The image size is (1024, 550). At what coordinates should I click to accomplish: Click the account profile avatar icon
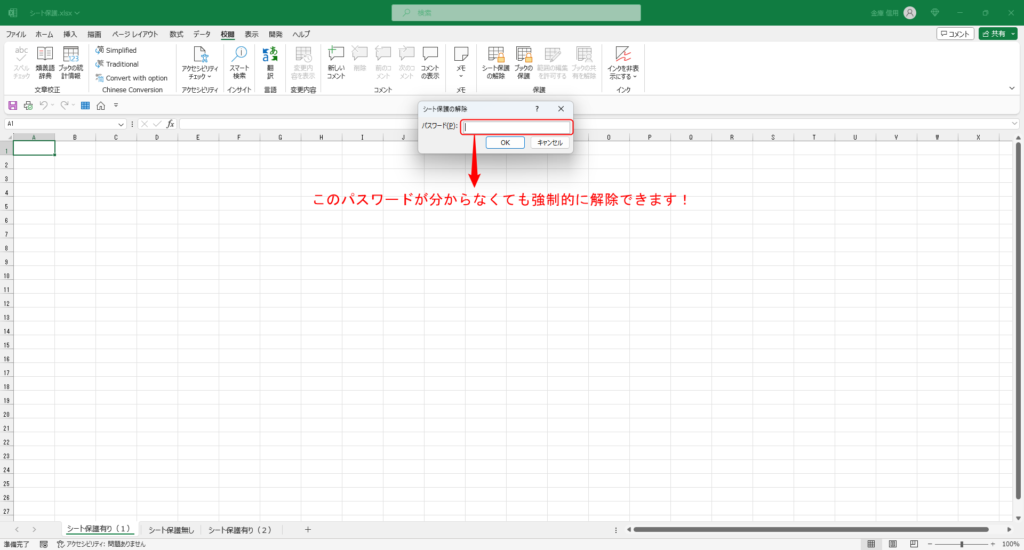point(910,12)
